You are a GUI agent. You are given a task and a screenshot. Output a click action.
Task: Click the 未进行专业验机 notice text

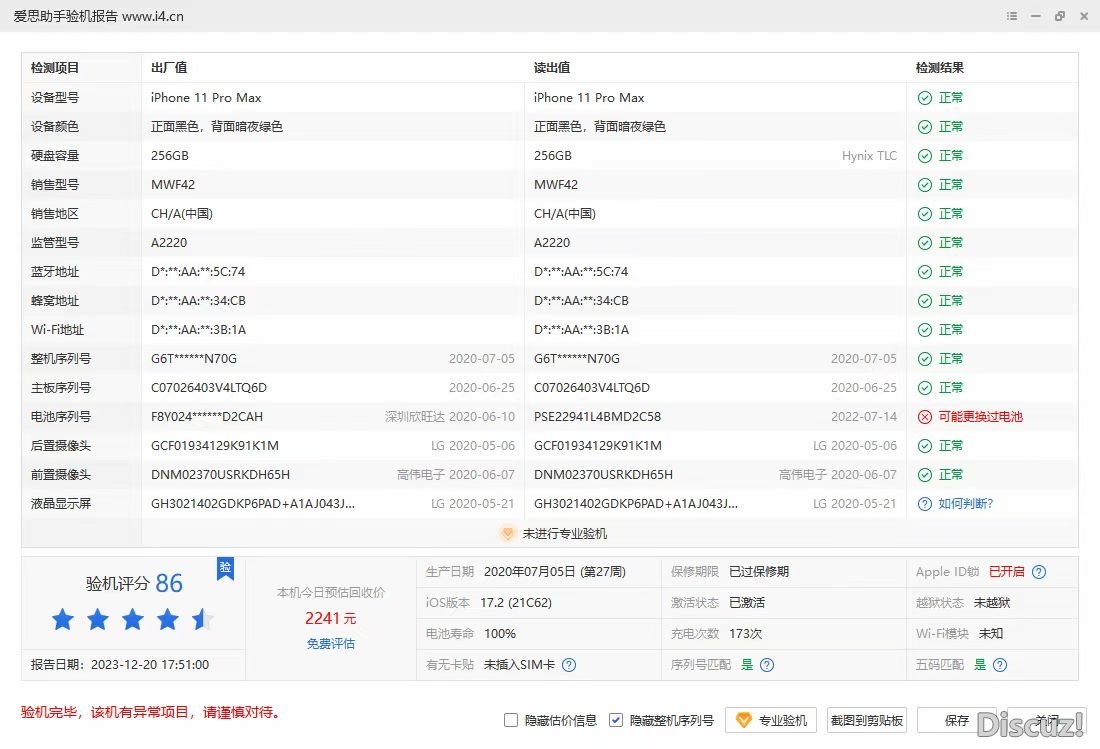[x=565, y=534]
